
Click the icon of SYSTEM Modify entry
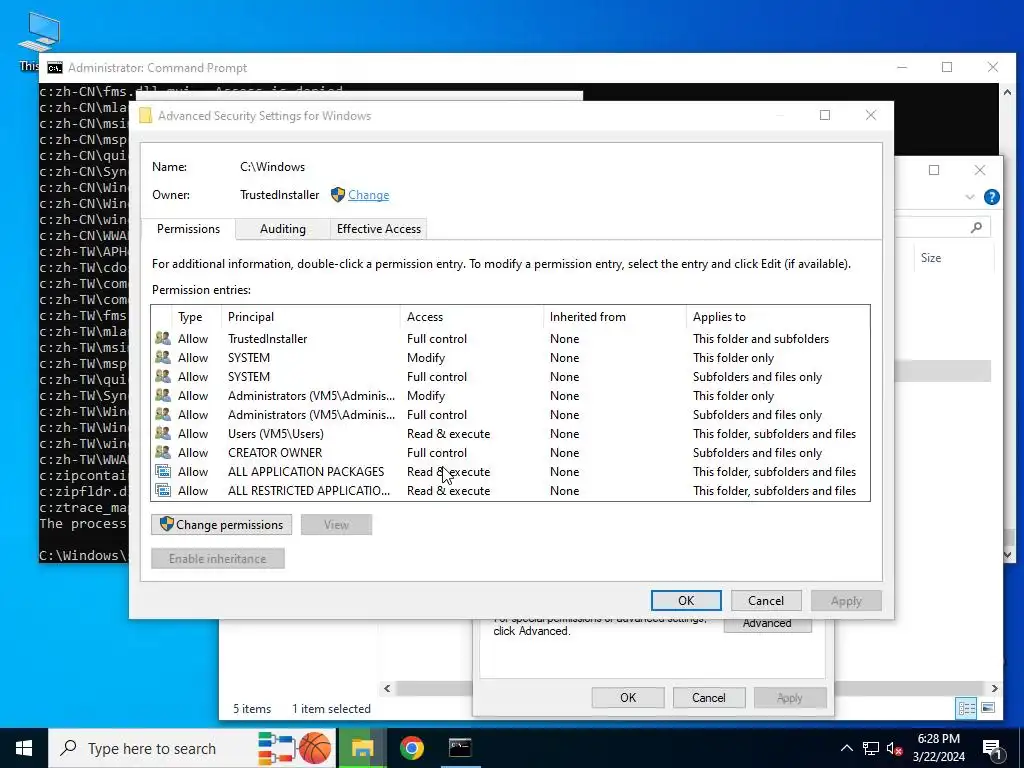pyautogui.click(x=163, y=357)
